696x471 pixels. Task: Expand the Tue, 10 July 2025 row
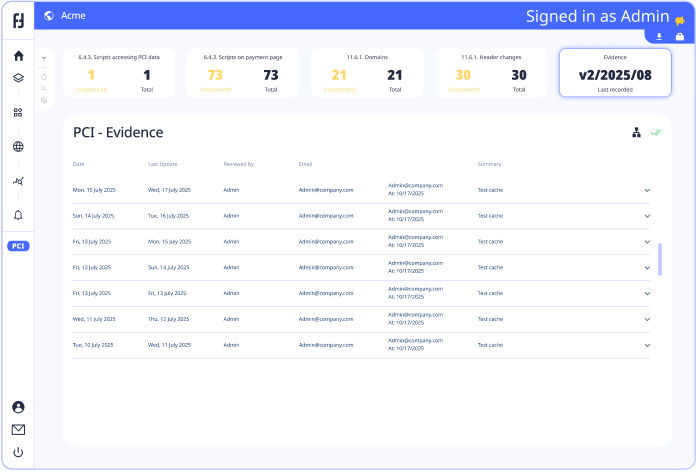tap(647, 345)
